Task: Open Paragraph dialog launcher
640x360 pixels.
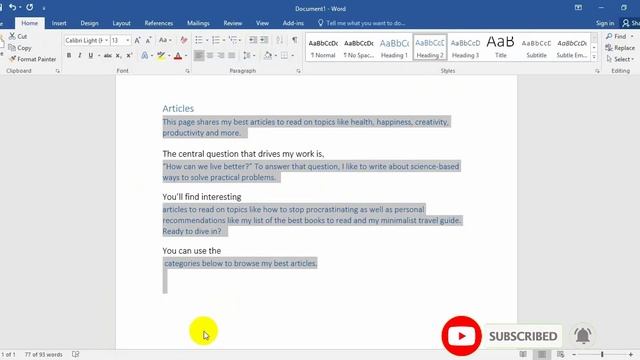Action: pyautogui.click(x=298, y=71)
